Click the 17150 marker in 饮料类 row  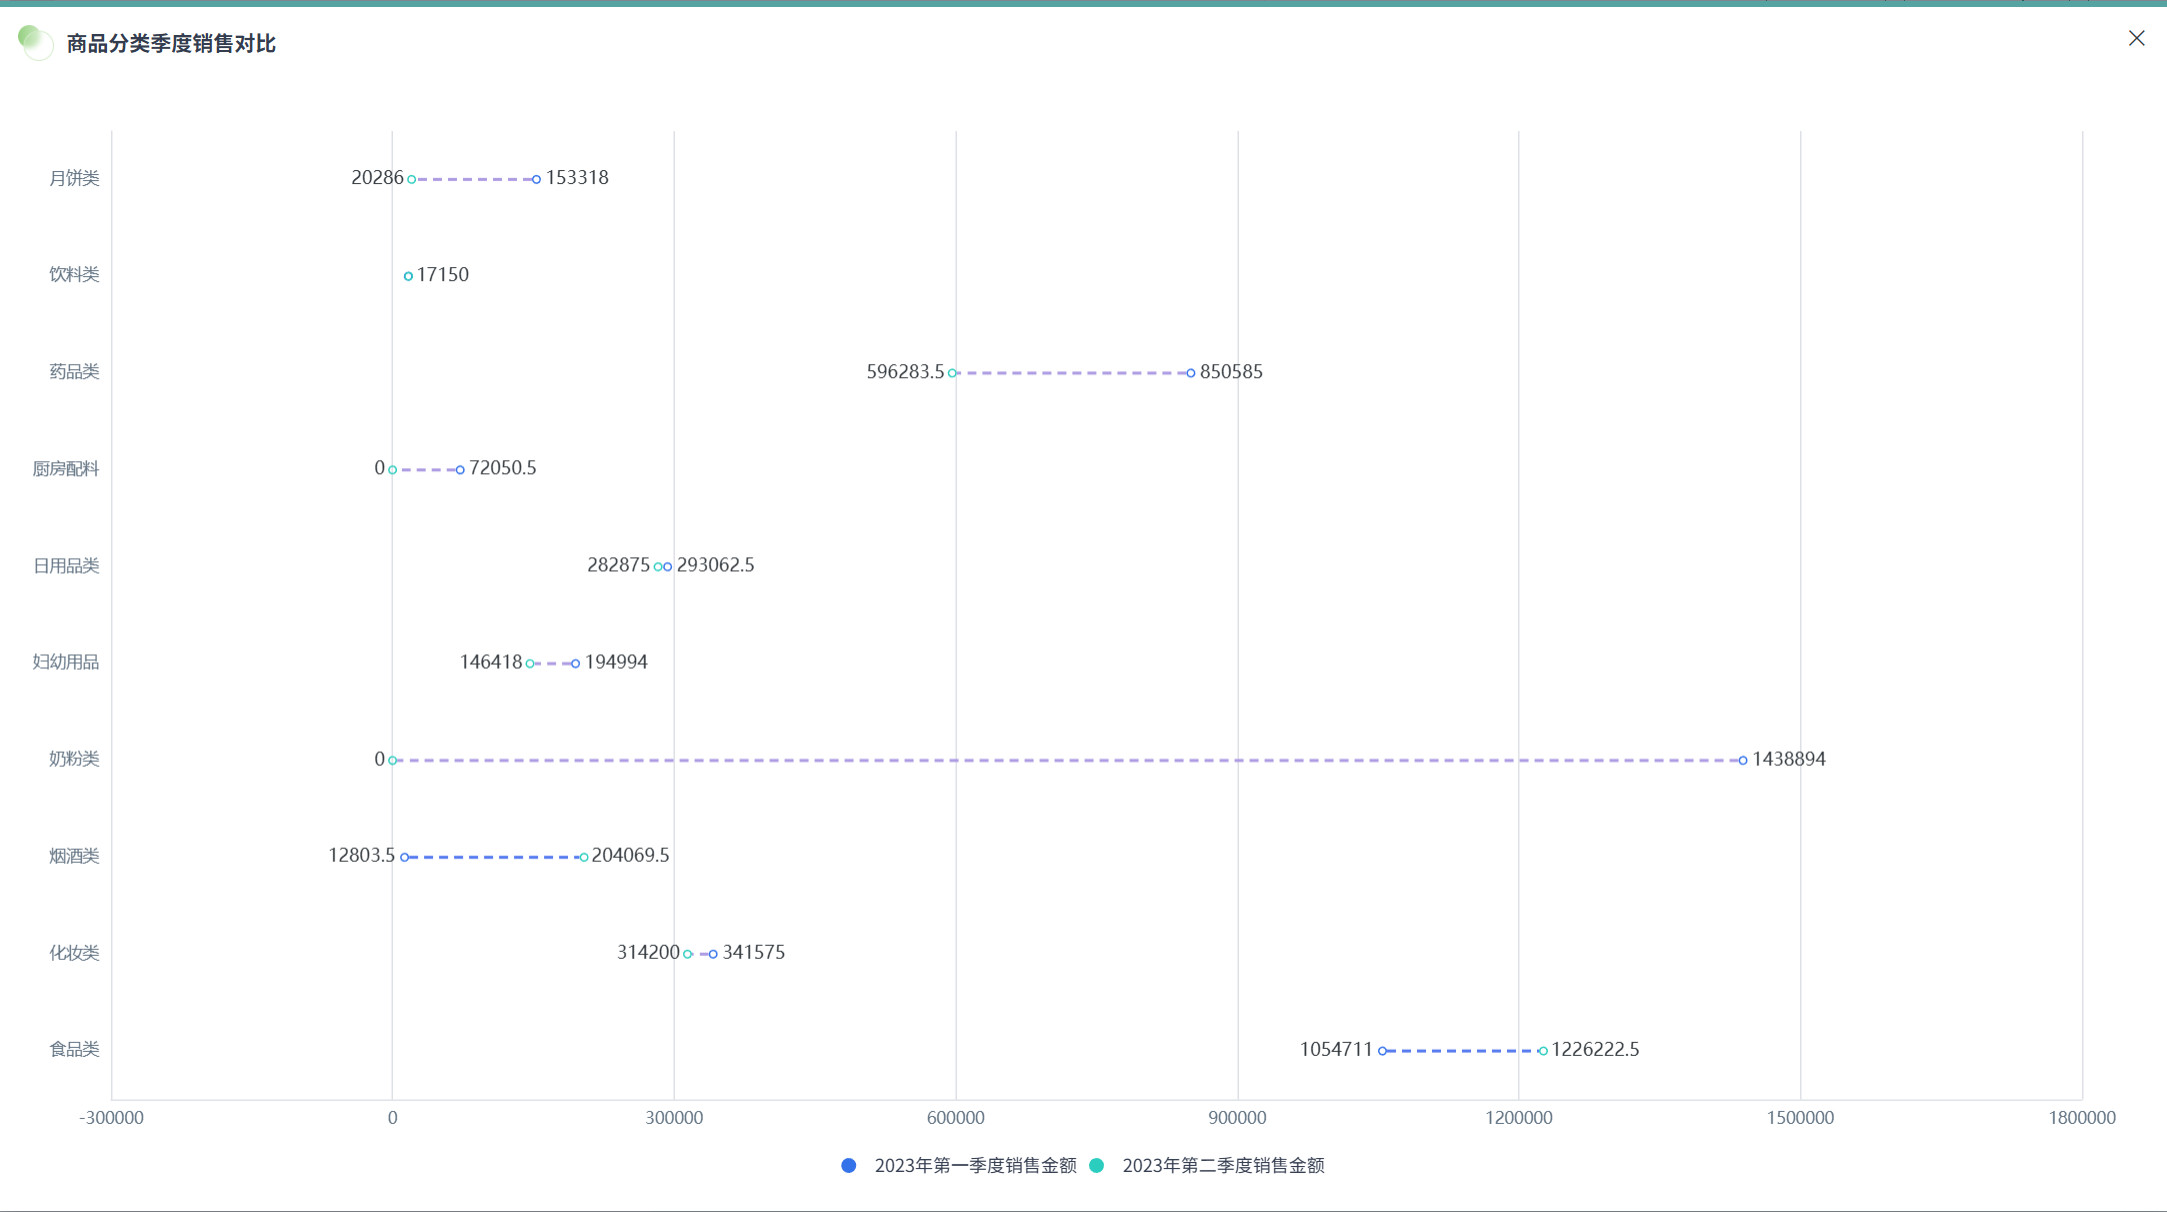tap(408, 276)
